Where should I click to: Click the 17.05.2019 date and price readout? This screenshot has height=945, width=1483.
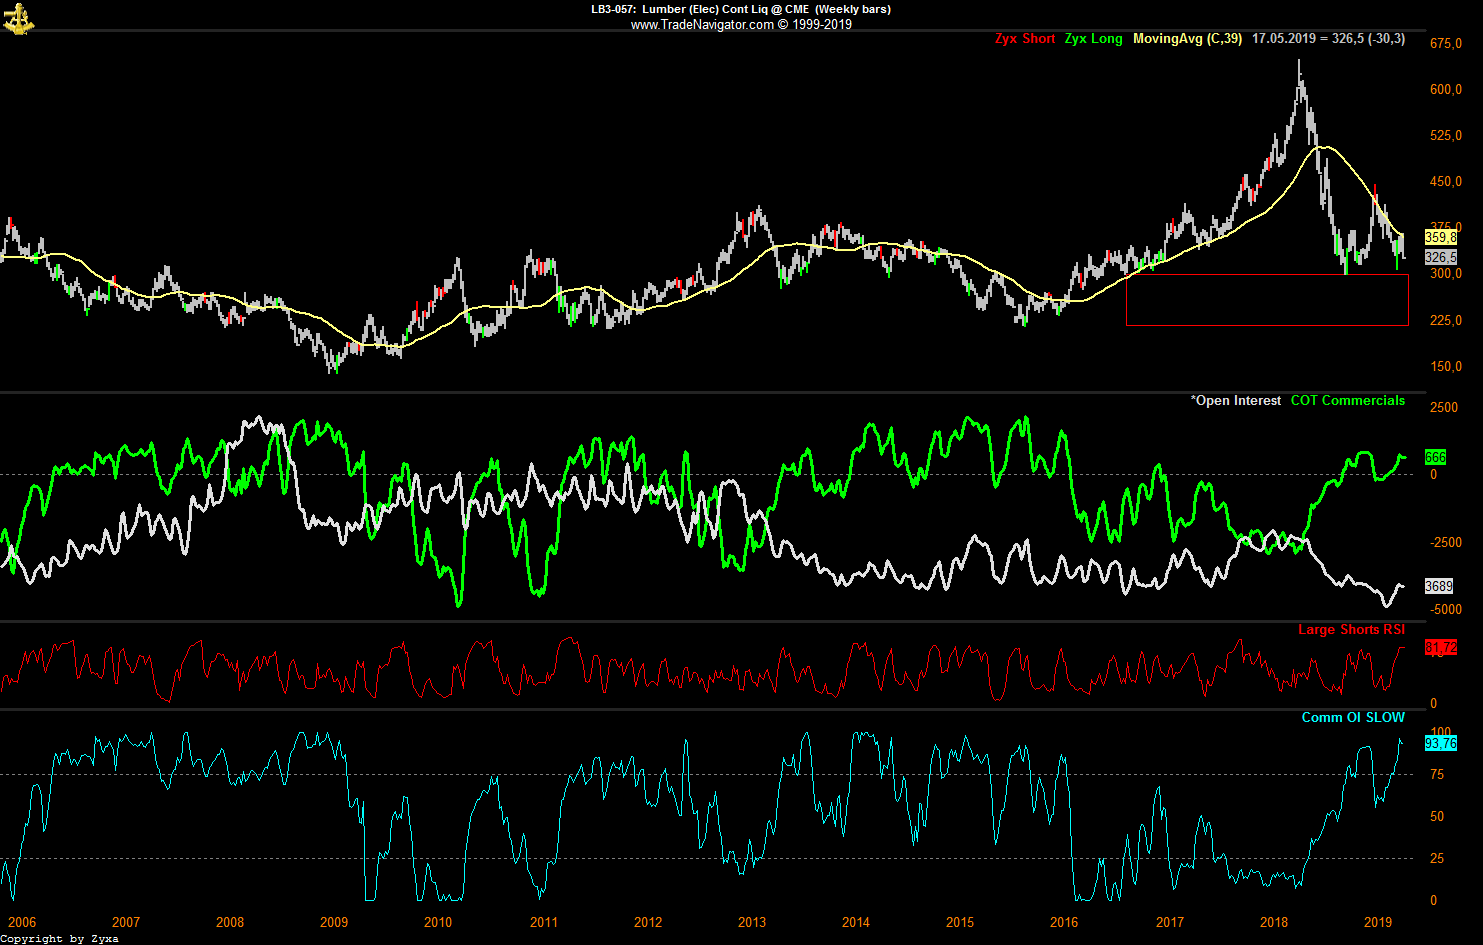click(x=1328, y=39)
